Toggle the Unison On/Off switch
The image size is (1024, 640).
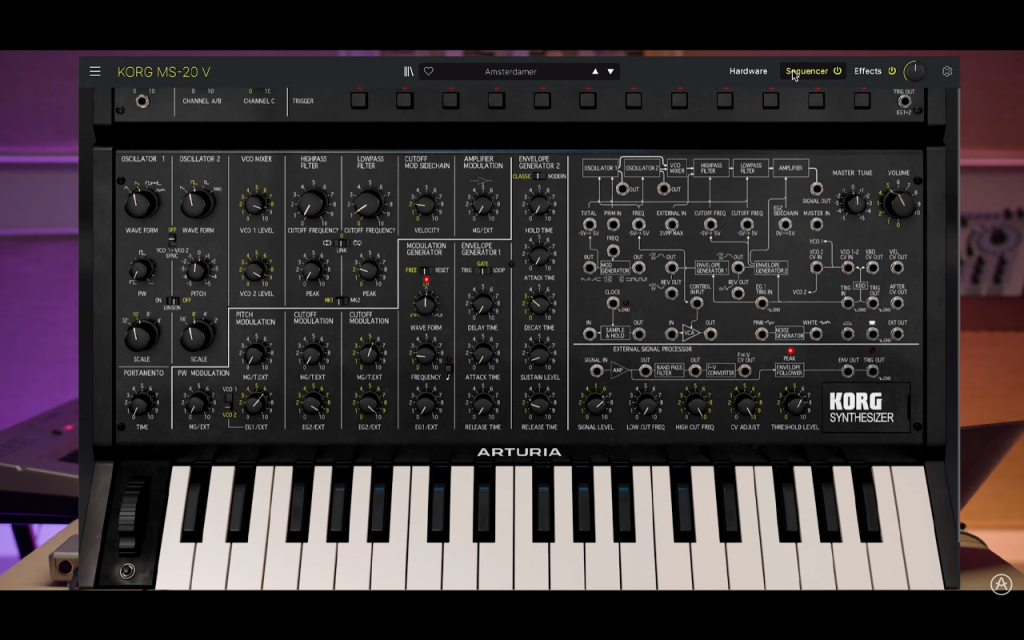coord(172,300)
